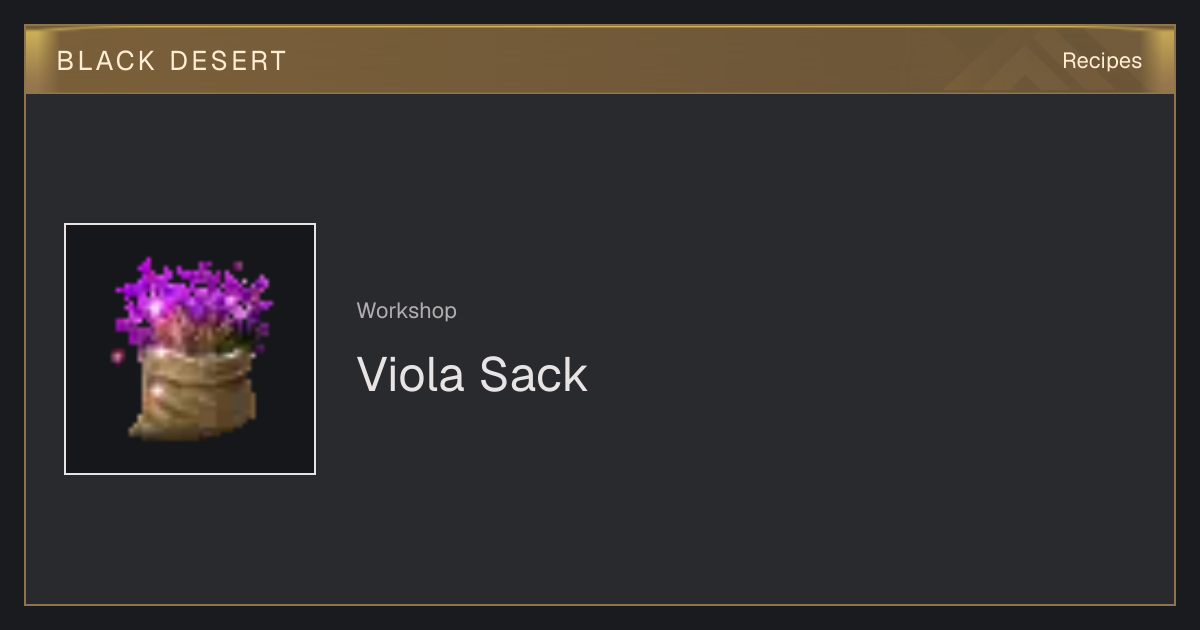The height and width of the screenshot is (630, 1200).
Task: Click the burlap sack in the item image
Action: coord(192,394)
